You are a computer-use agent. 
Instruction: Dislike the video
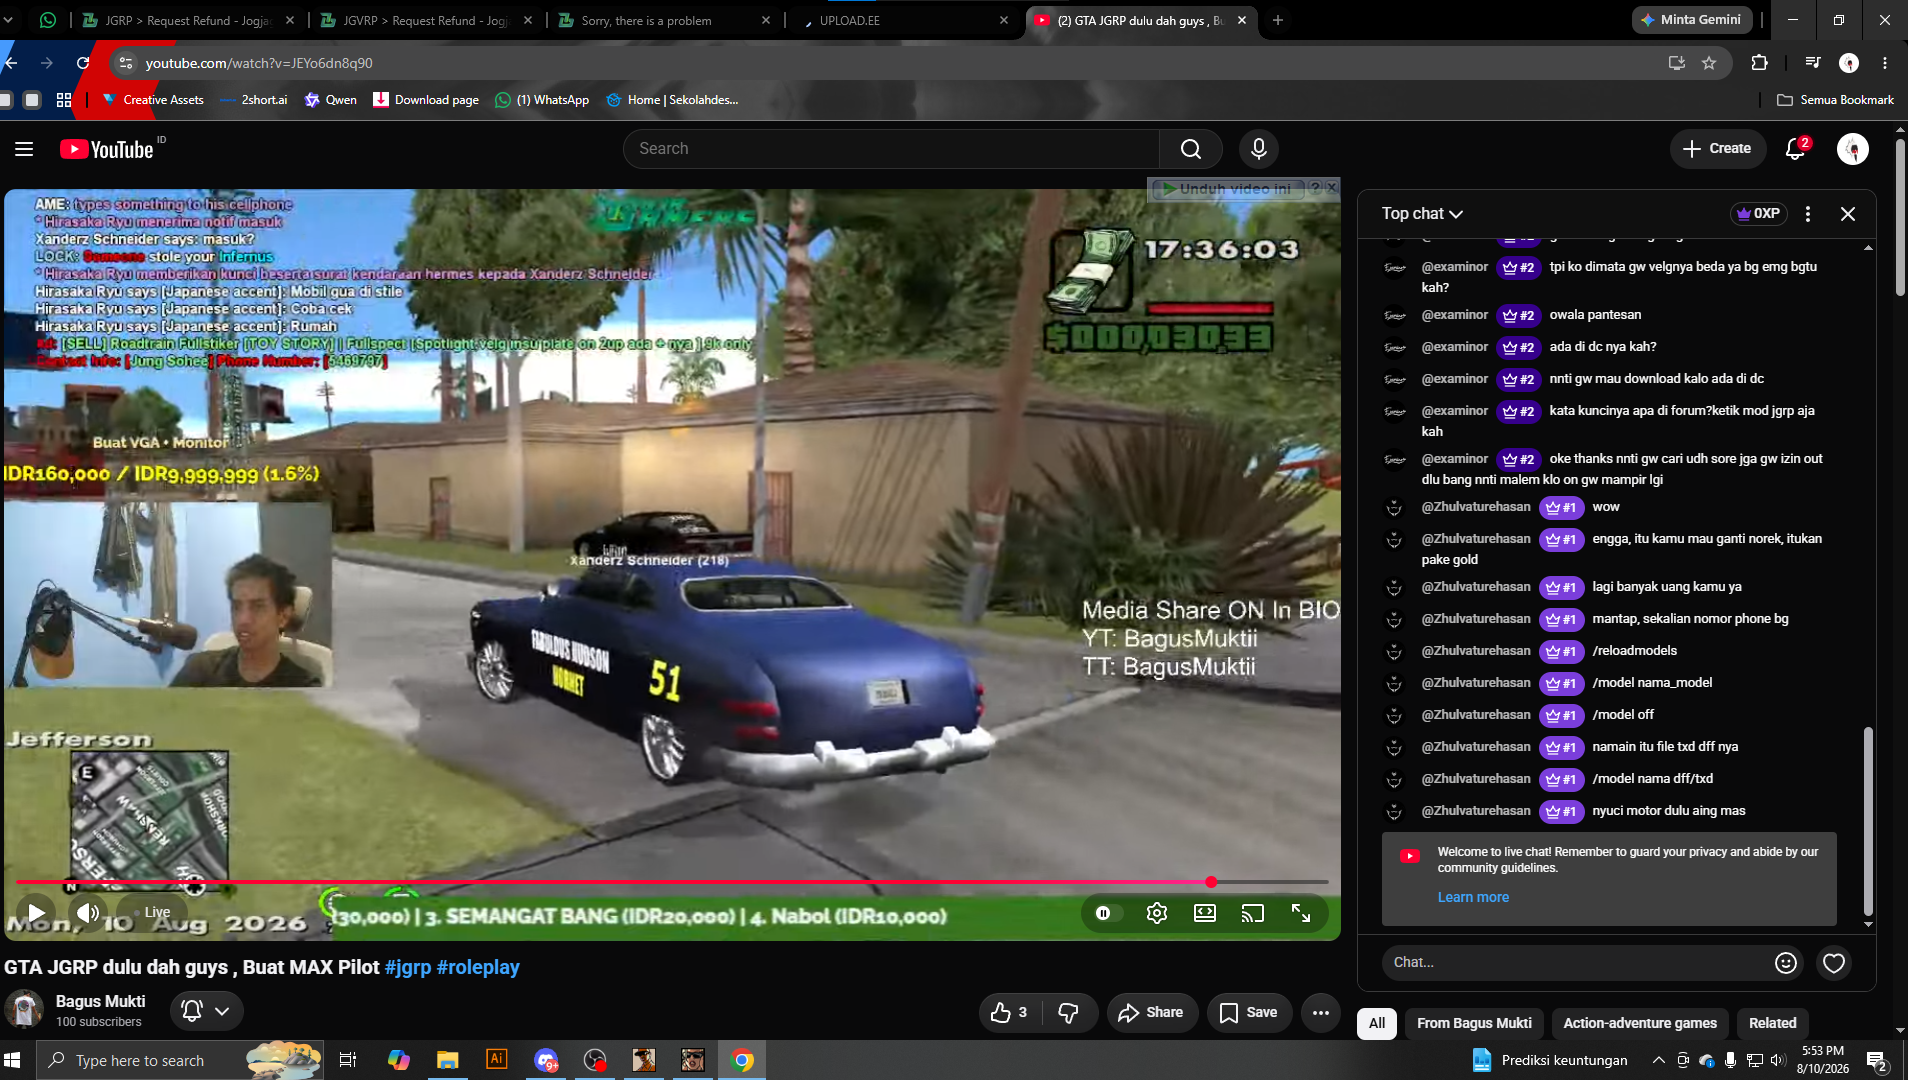1068,1013
